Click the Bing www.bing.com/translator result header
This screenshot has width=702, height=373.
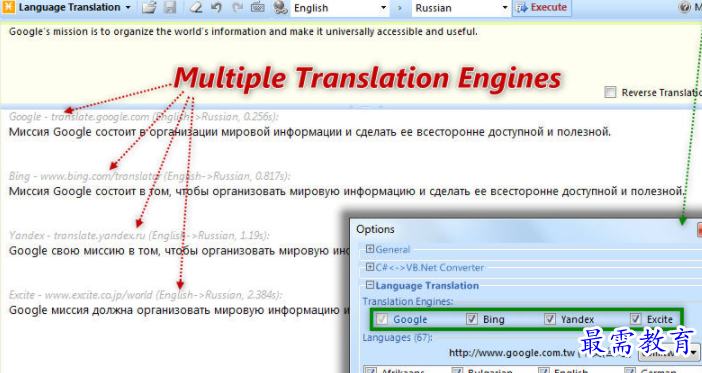(150, 176)
